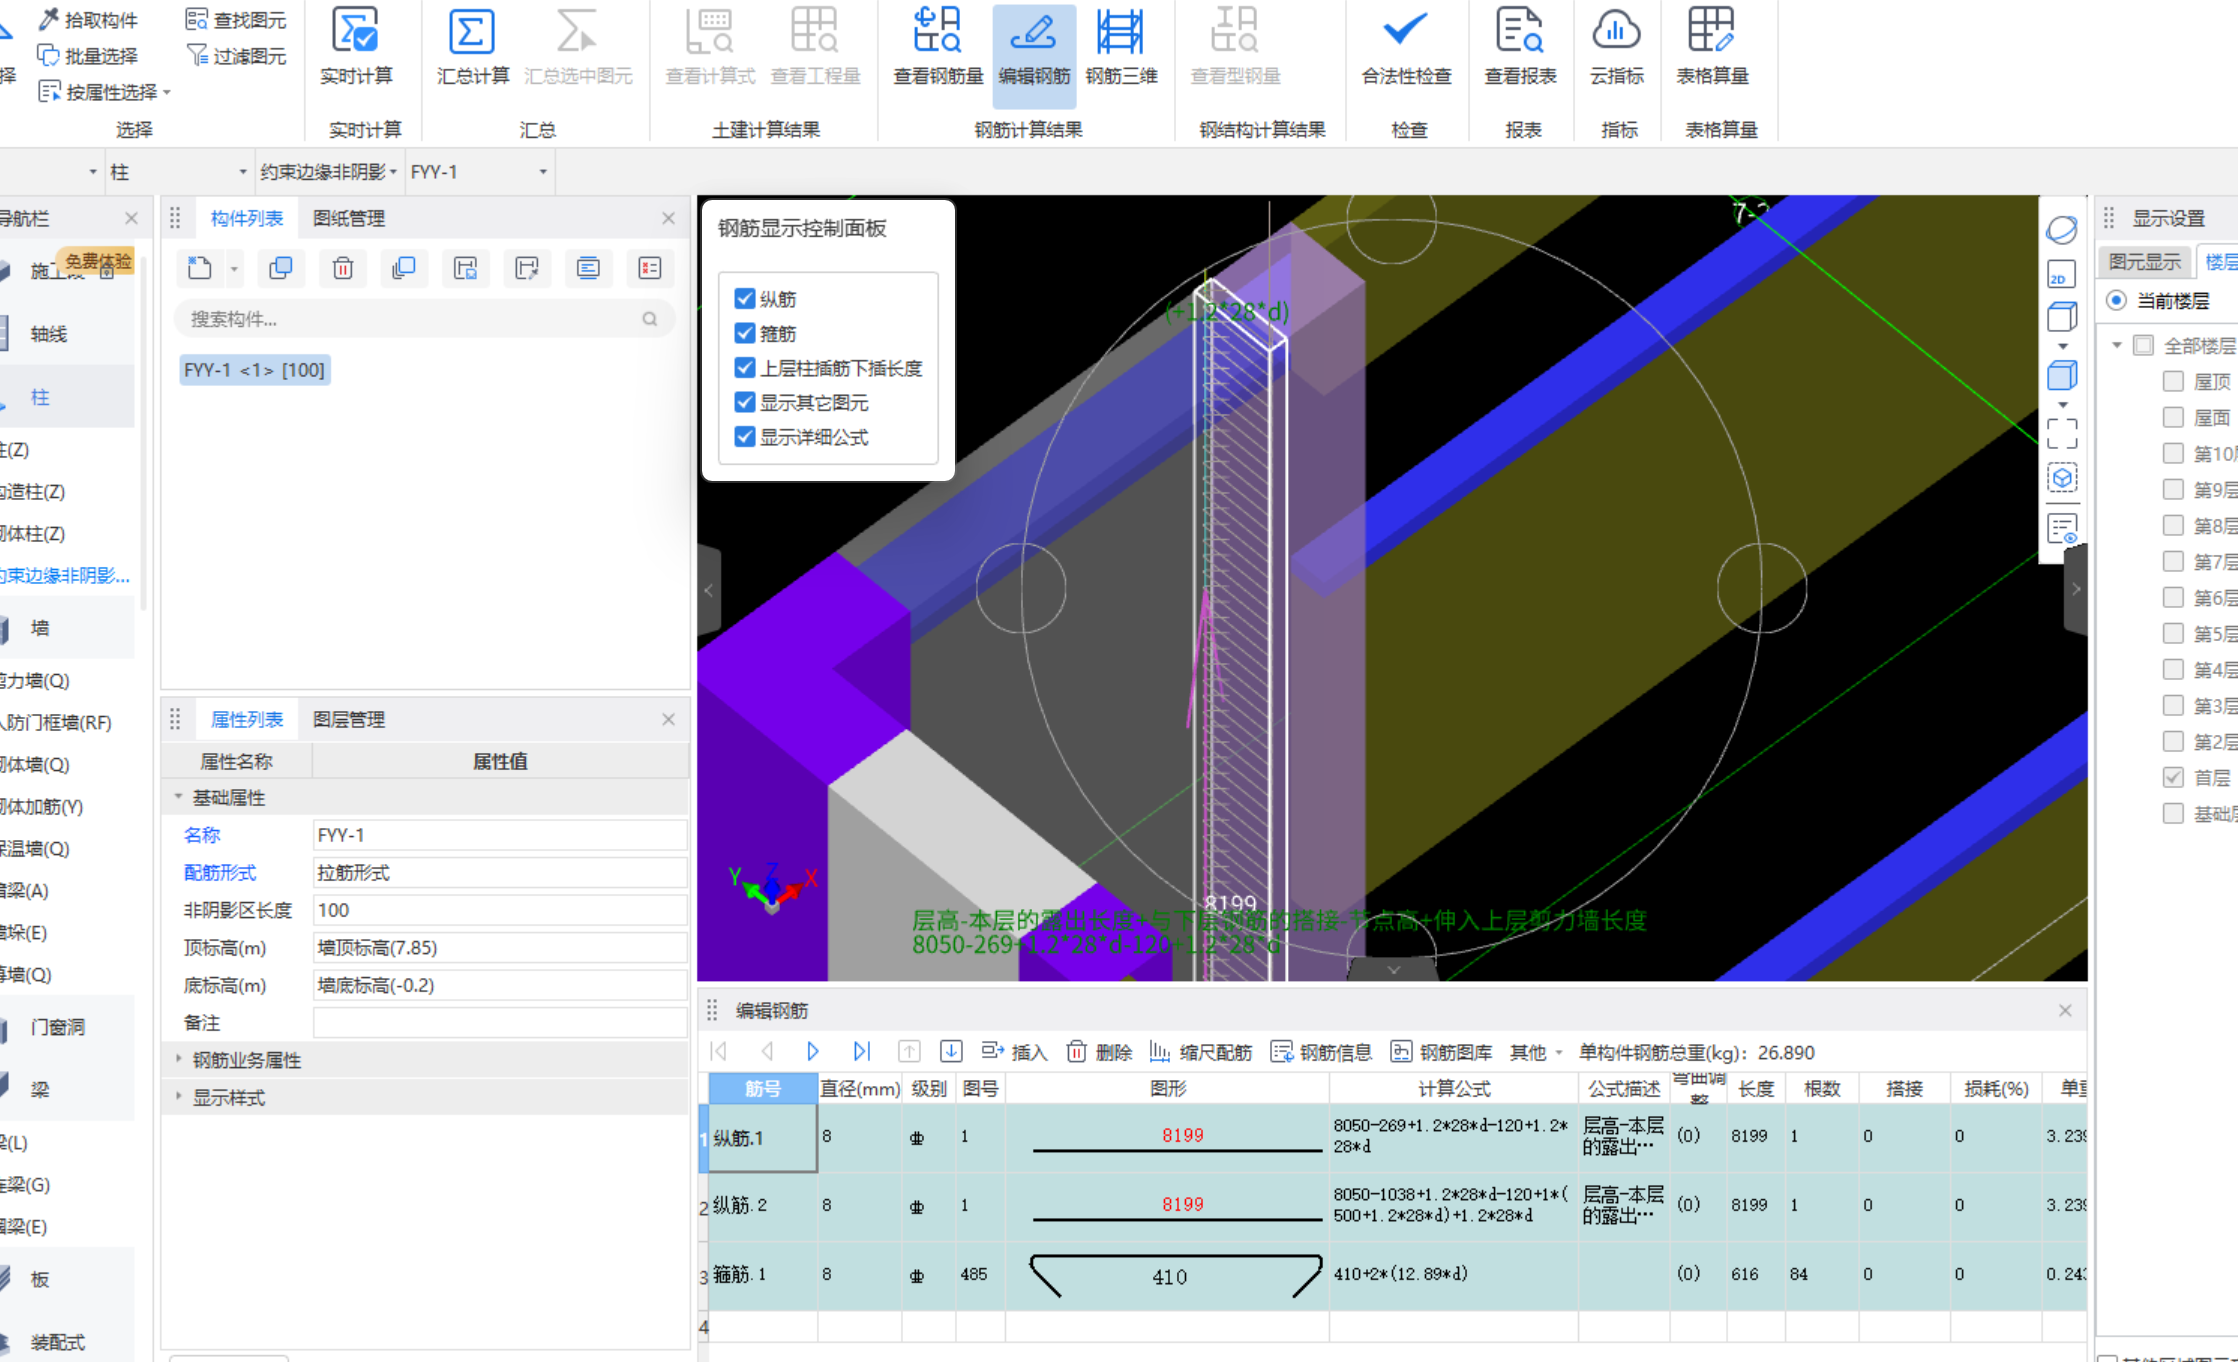Close the 编辑钢筋 panel
This screenshot has height=1362, width=2238.
tap(2065, 1011)
